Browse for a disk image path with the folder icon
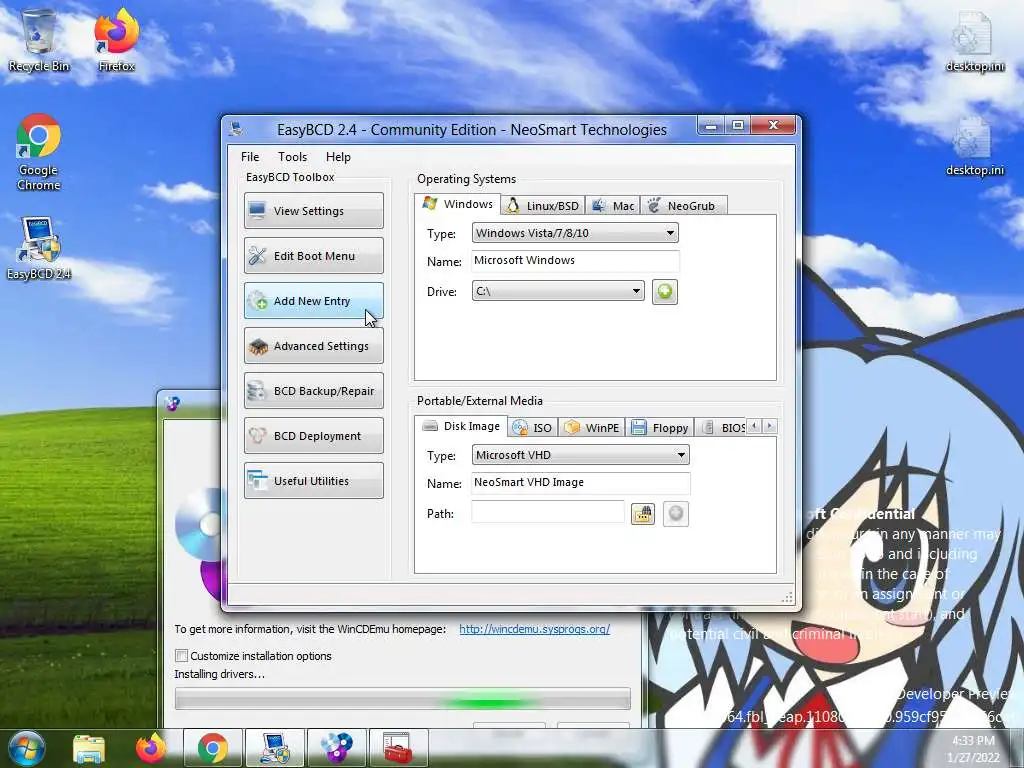This screenshot has width=1024, height=768. [643, 514]
